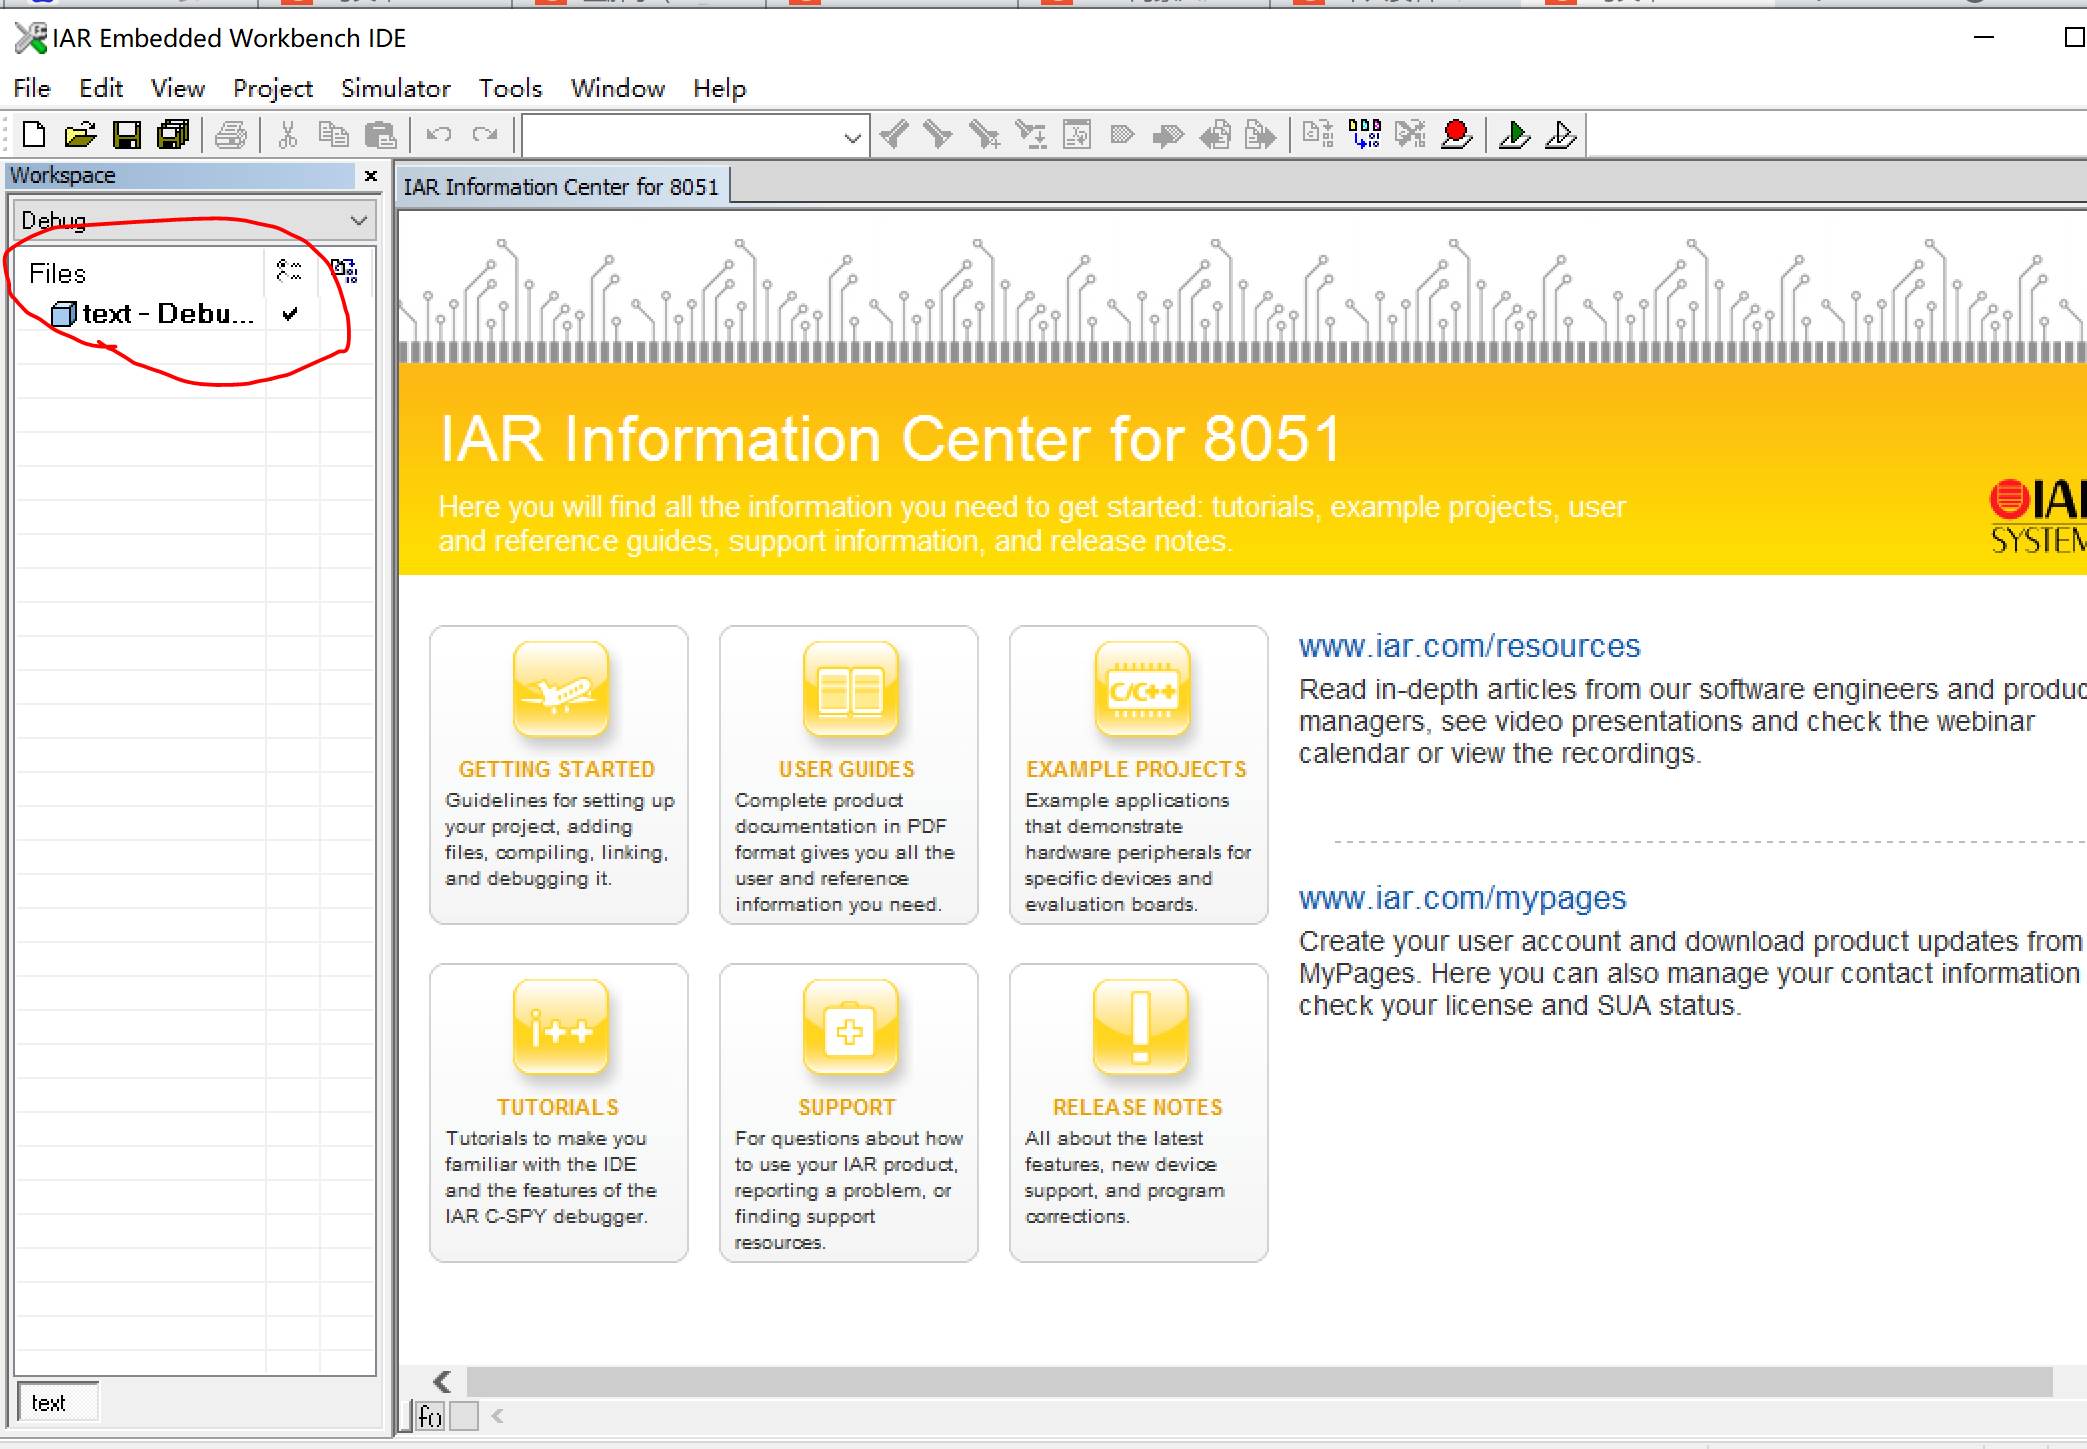Click the Save All toolbar icon
The height and width of the screenshot is (1449, 2087).
[x=174, y=135]
